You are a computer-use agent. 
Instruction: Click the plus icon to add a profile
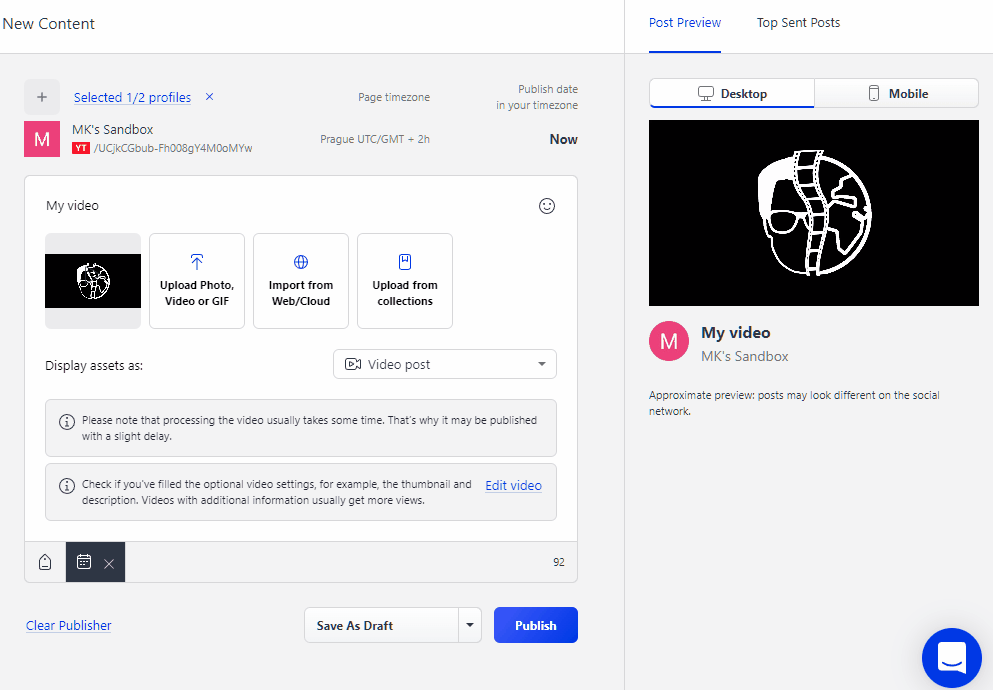tap(42, 97)
